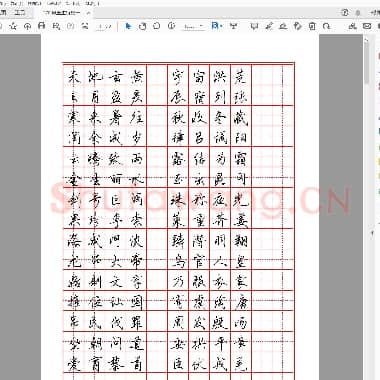
Task: Show notifications with the bell icon
Action: click(x=358, y=13)
